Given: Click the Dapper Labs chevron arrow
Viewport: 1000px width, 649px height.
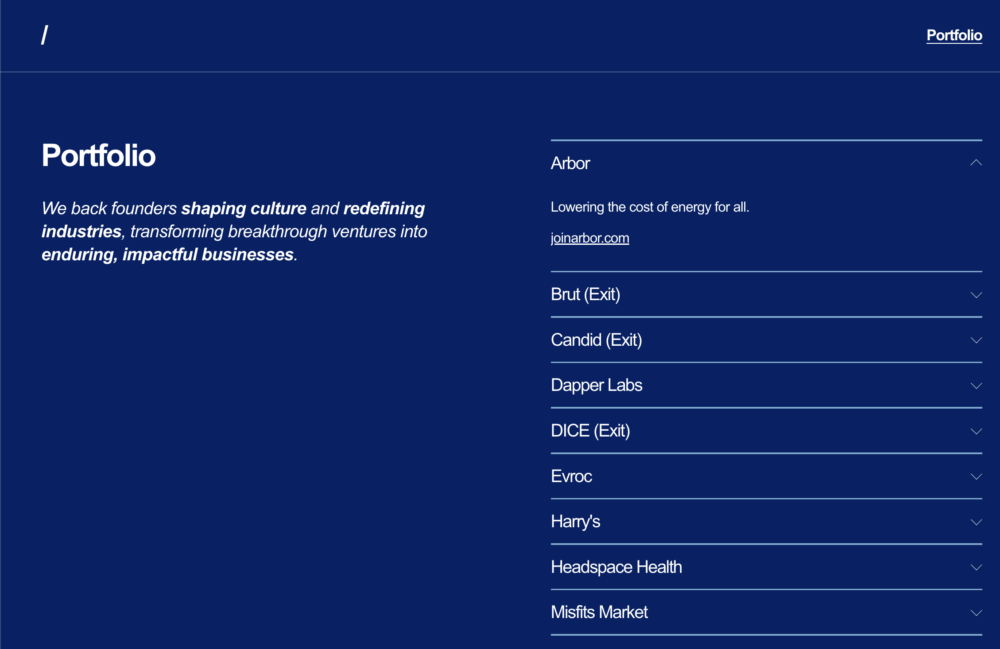Looking at the screenshot, I should [x=976, y=385].
